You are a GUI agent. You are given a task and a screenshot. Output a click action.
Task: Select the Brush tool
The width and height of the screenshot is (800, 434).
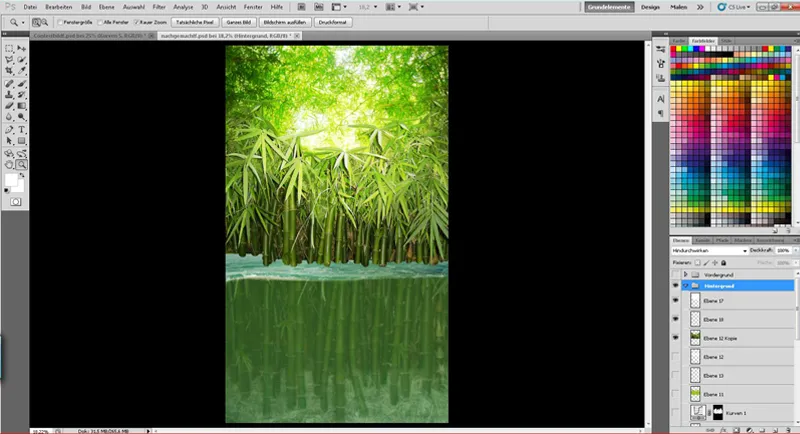21,84
